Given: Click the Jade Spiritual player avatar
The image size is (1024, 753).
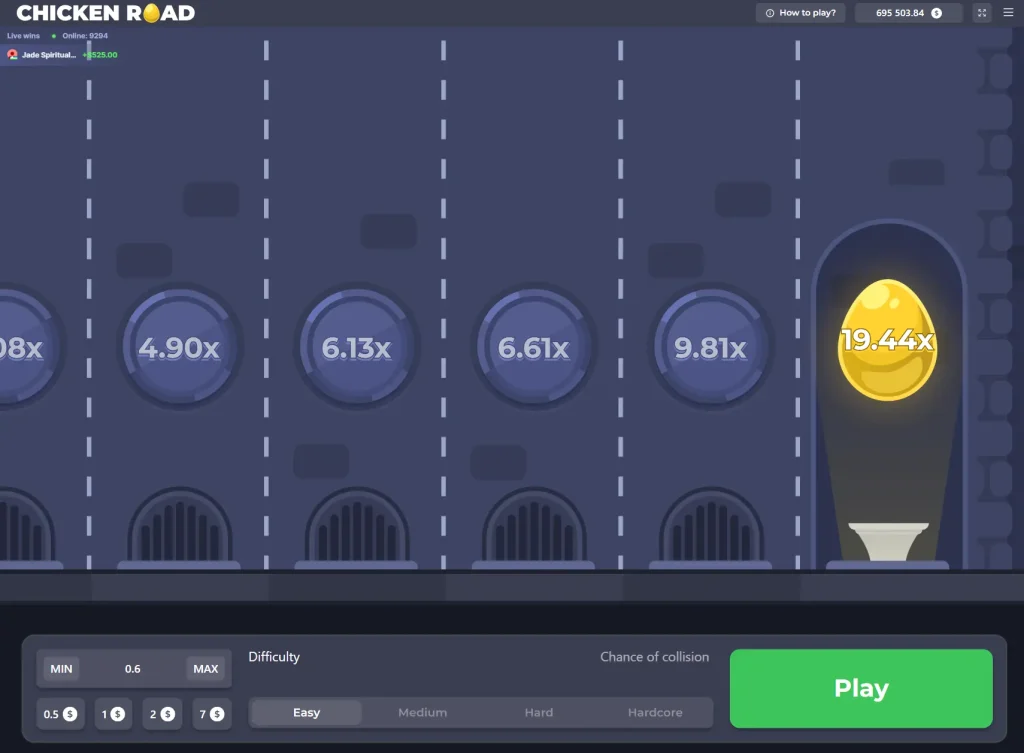Looking at the screenshot, I should [x=12, y=55].
